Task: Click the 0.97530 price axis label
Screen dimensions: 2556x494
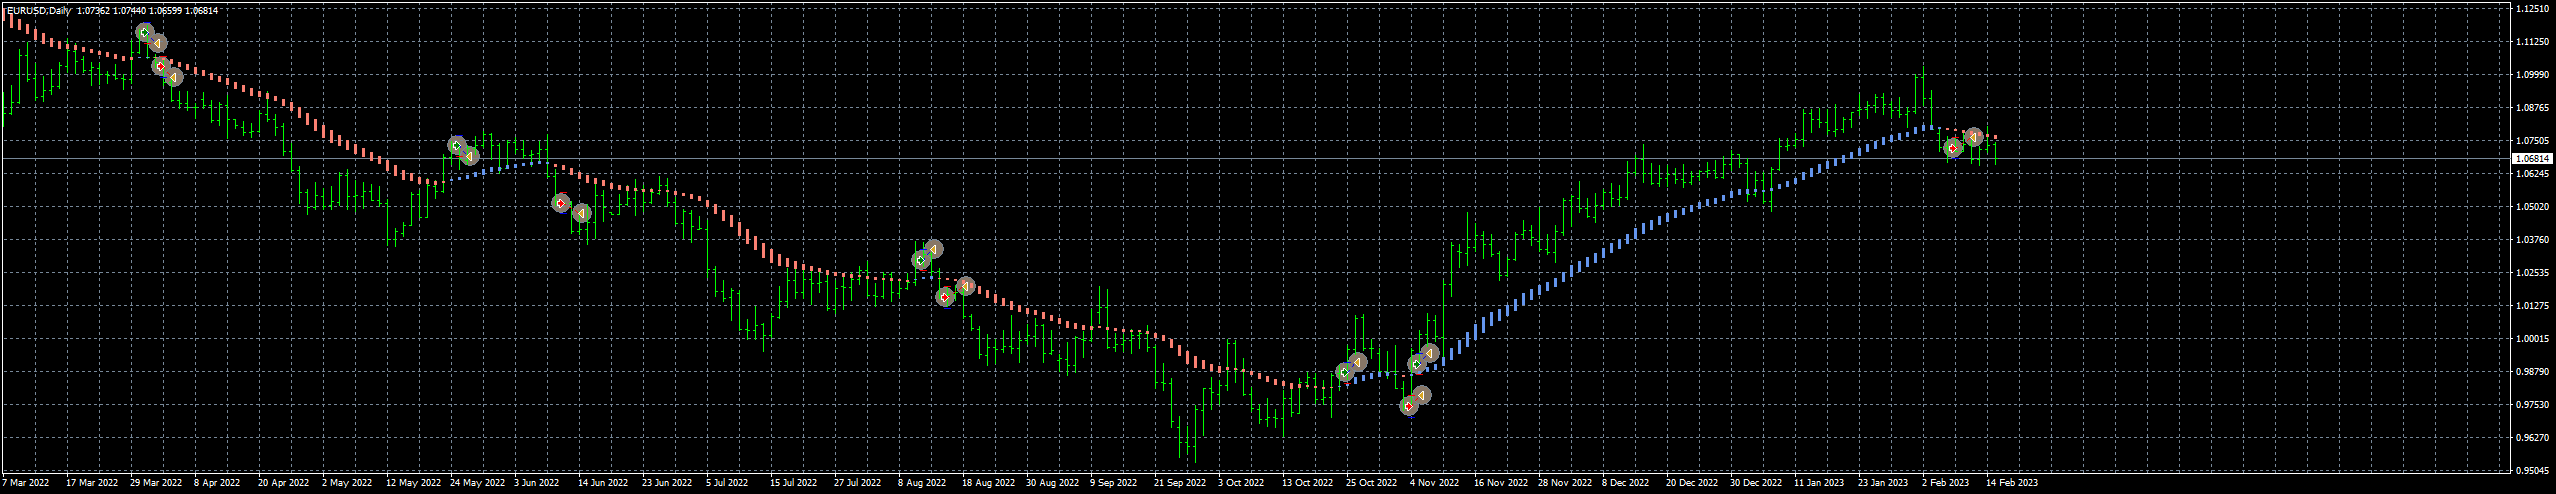Action: tap(2531, 405)
